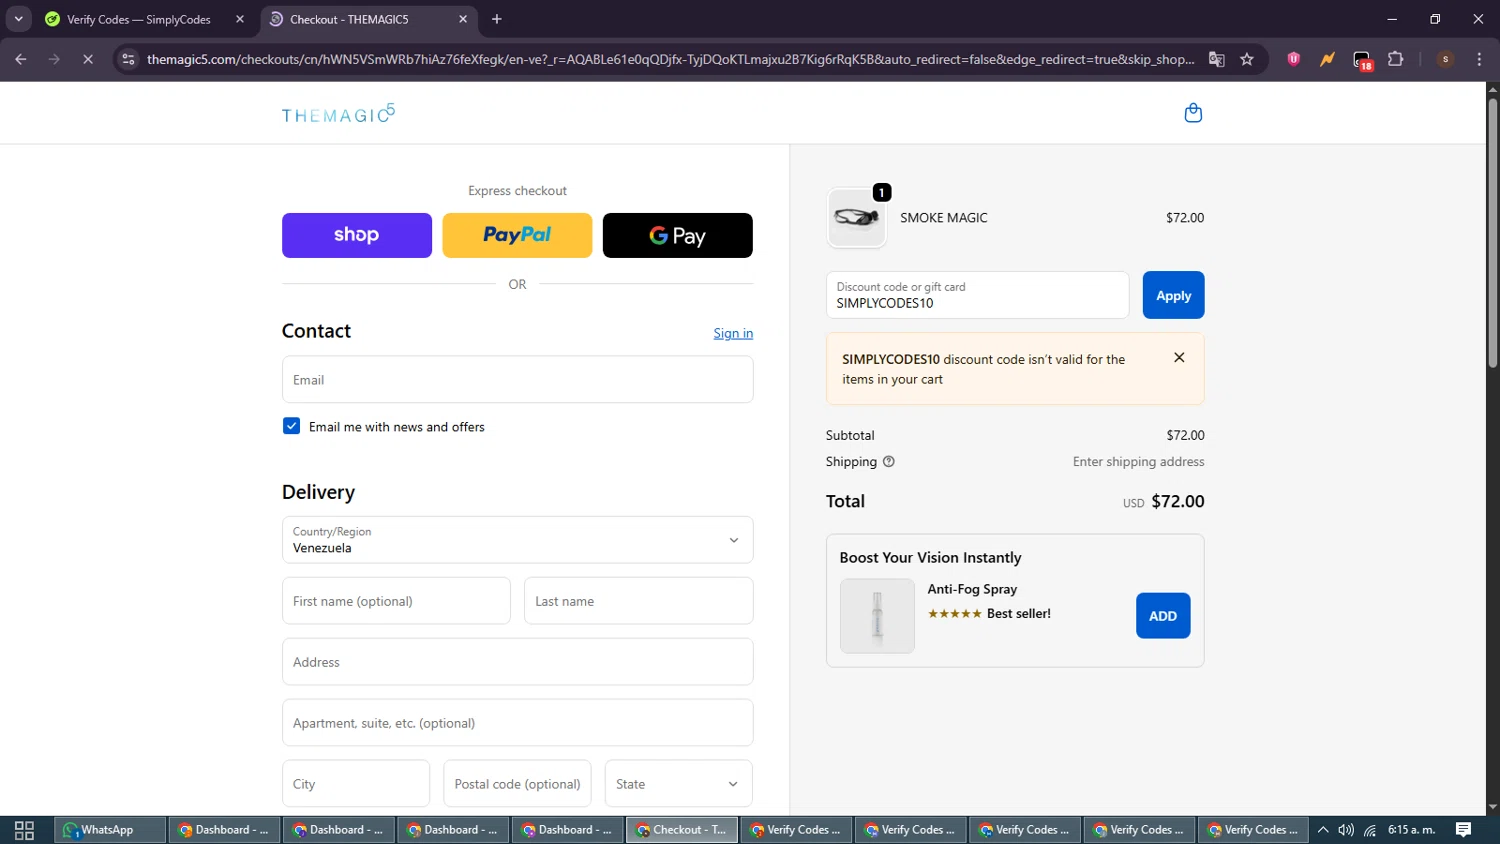
Task: Click the City field
Action: click(356, 784)
